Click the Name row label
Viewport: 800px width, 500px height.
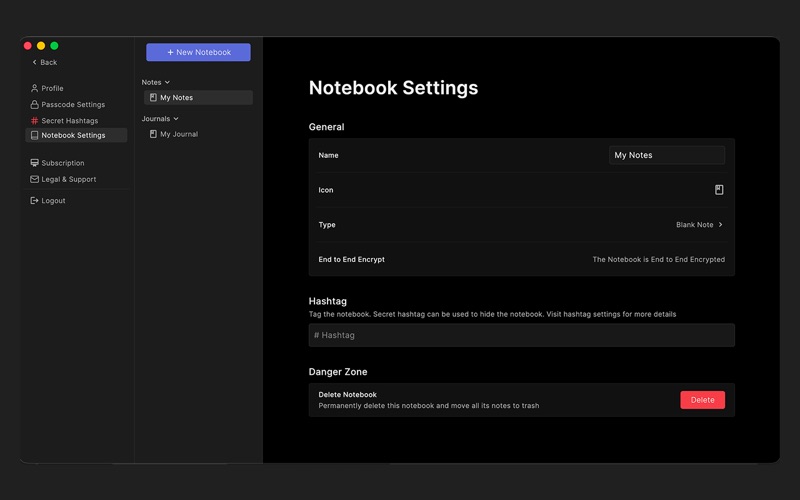click(328, 155)
